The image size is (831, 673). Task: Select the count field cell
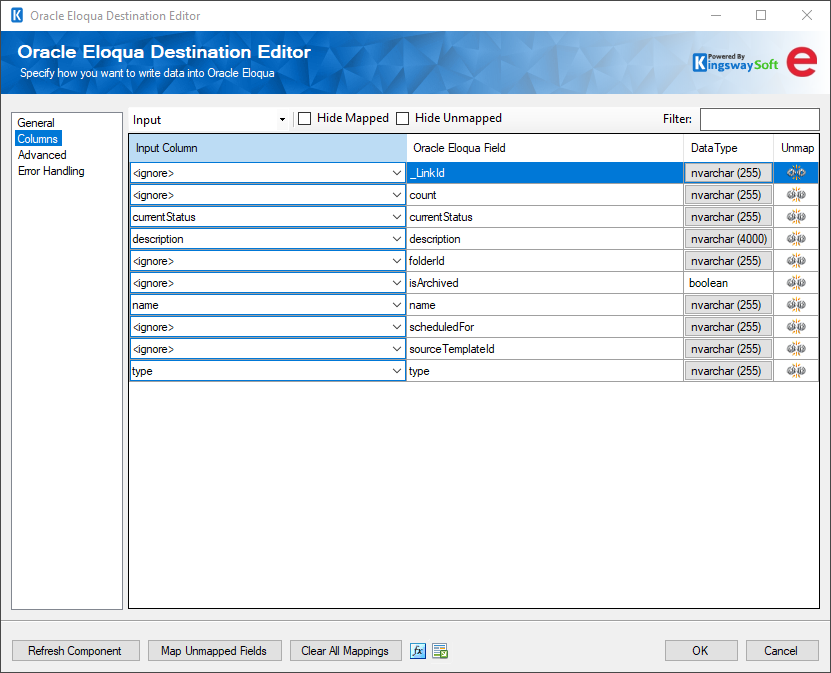click(x=545, y=195)
